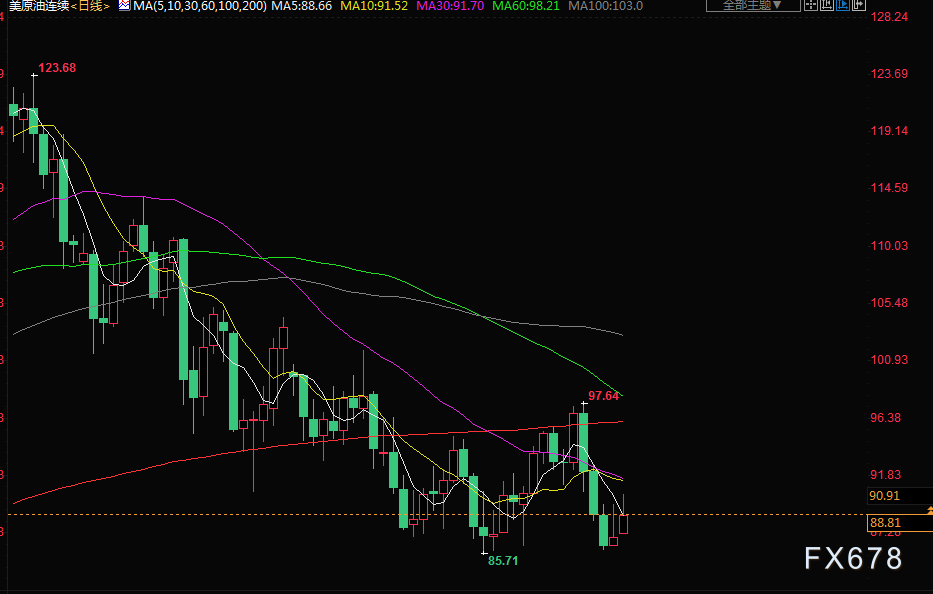Click the MA5:88.66 indicator value

[302, 6]
